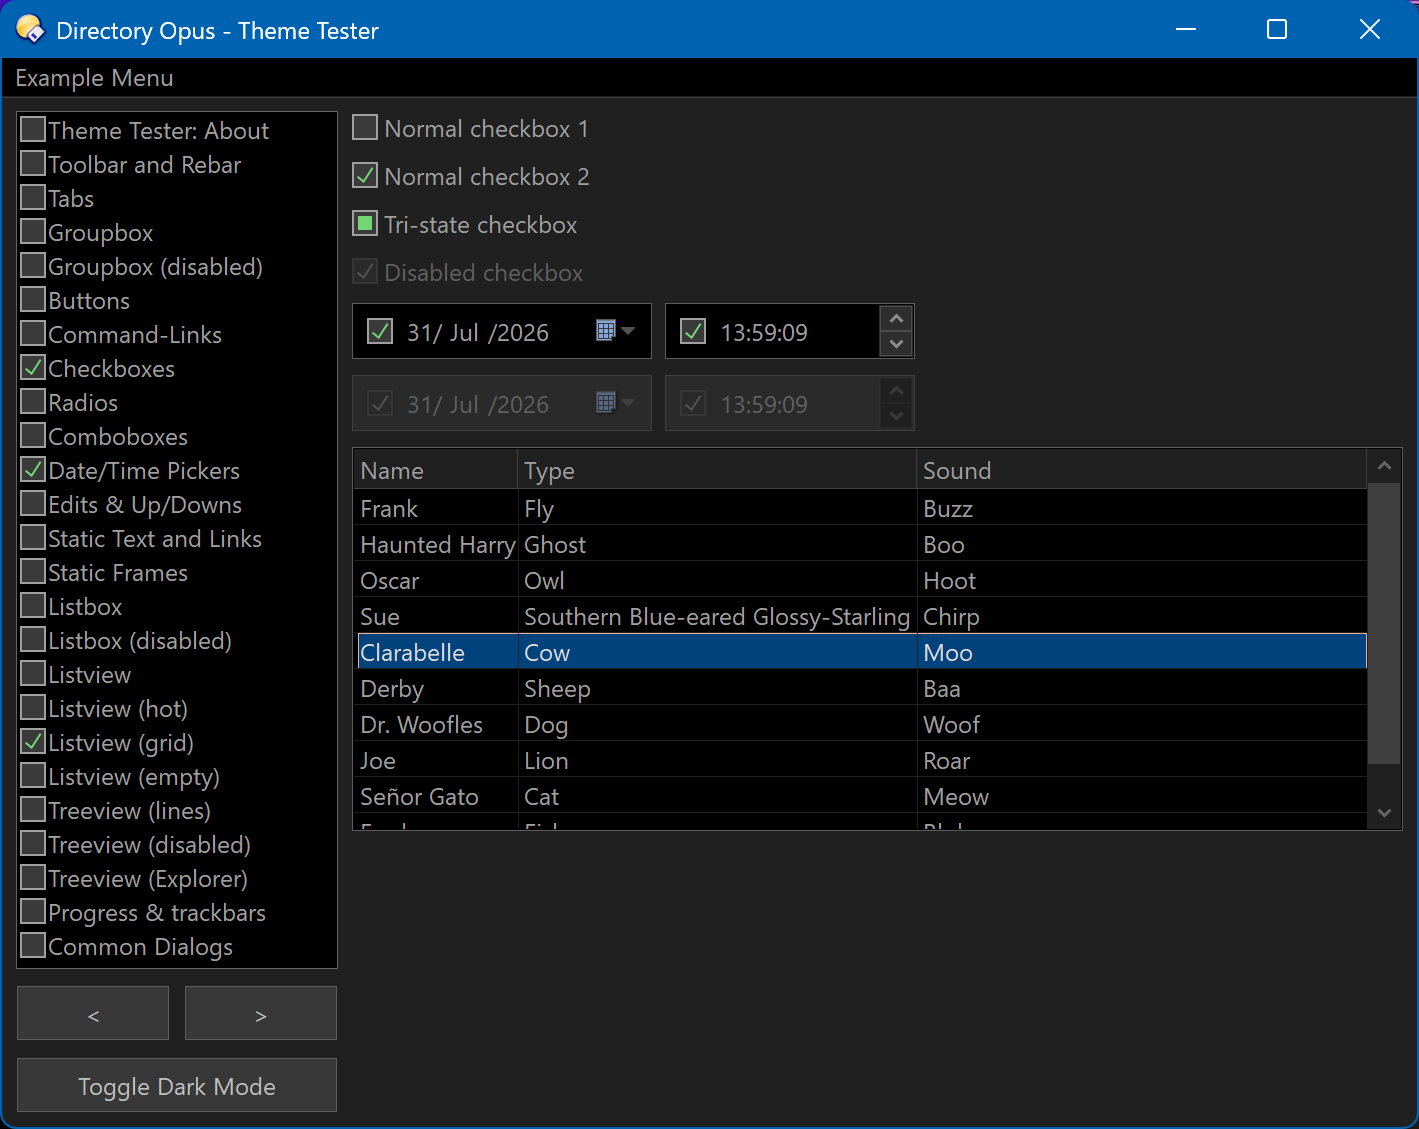Open the Example Menu
This screenshot has height=1129, width=1419.
pos(94,78)
